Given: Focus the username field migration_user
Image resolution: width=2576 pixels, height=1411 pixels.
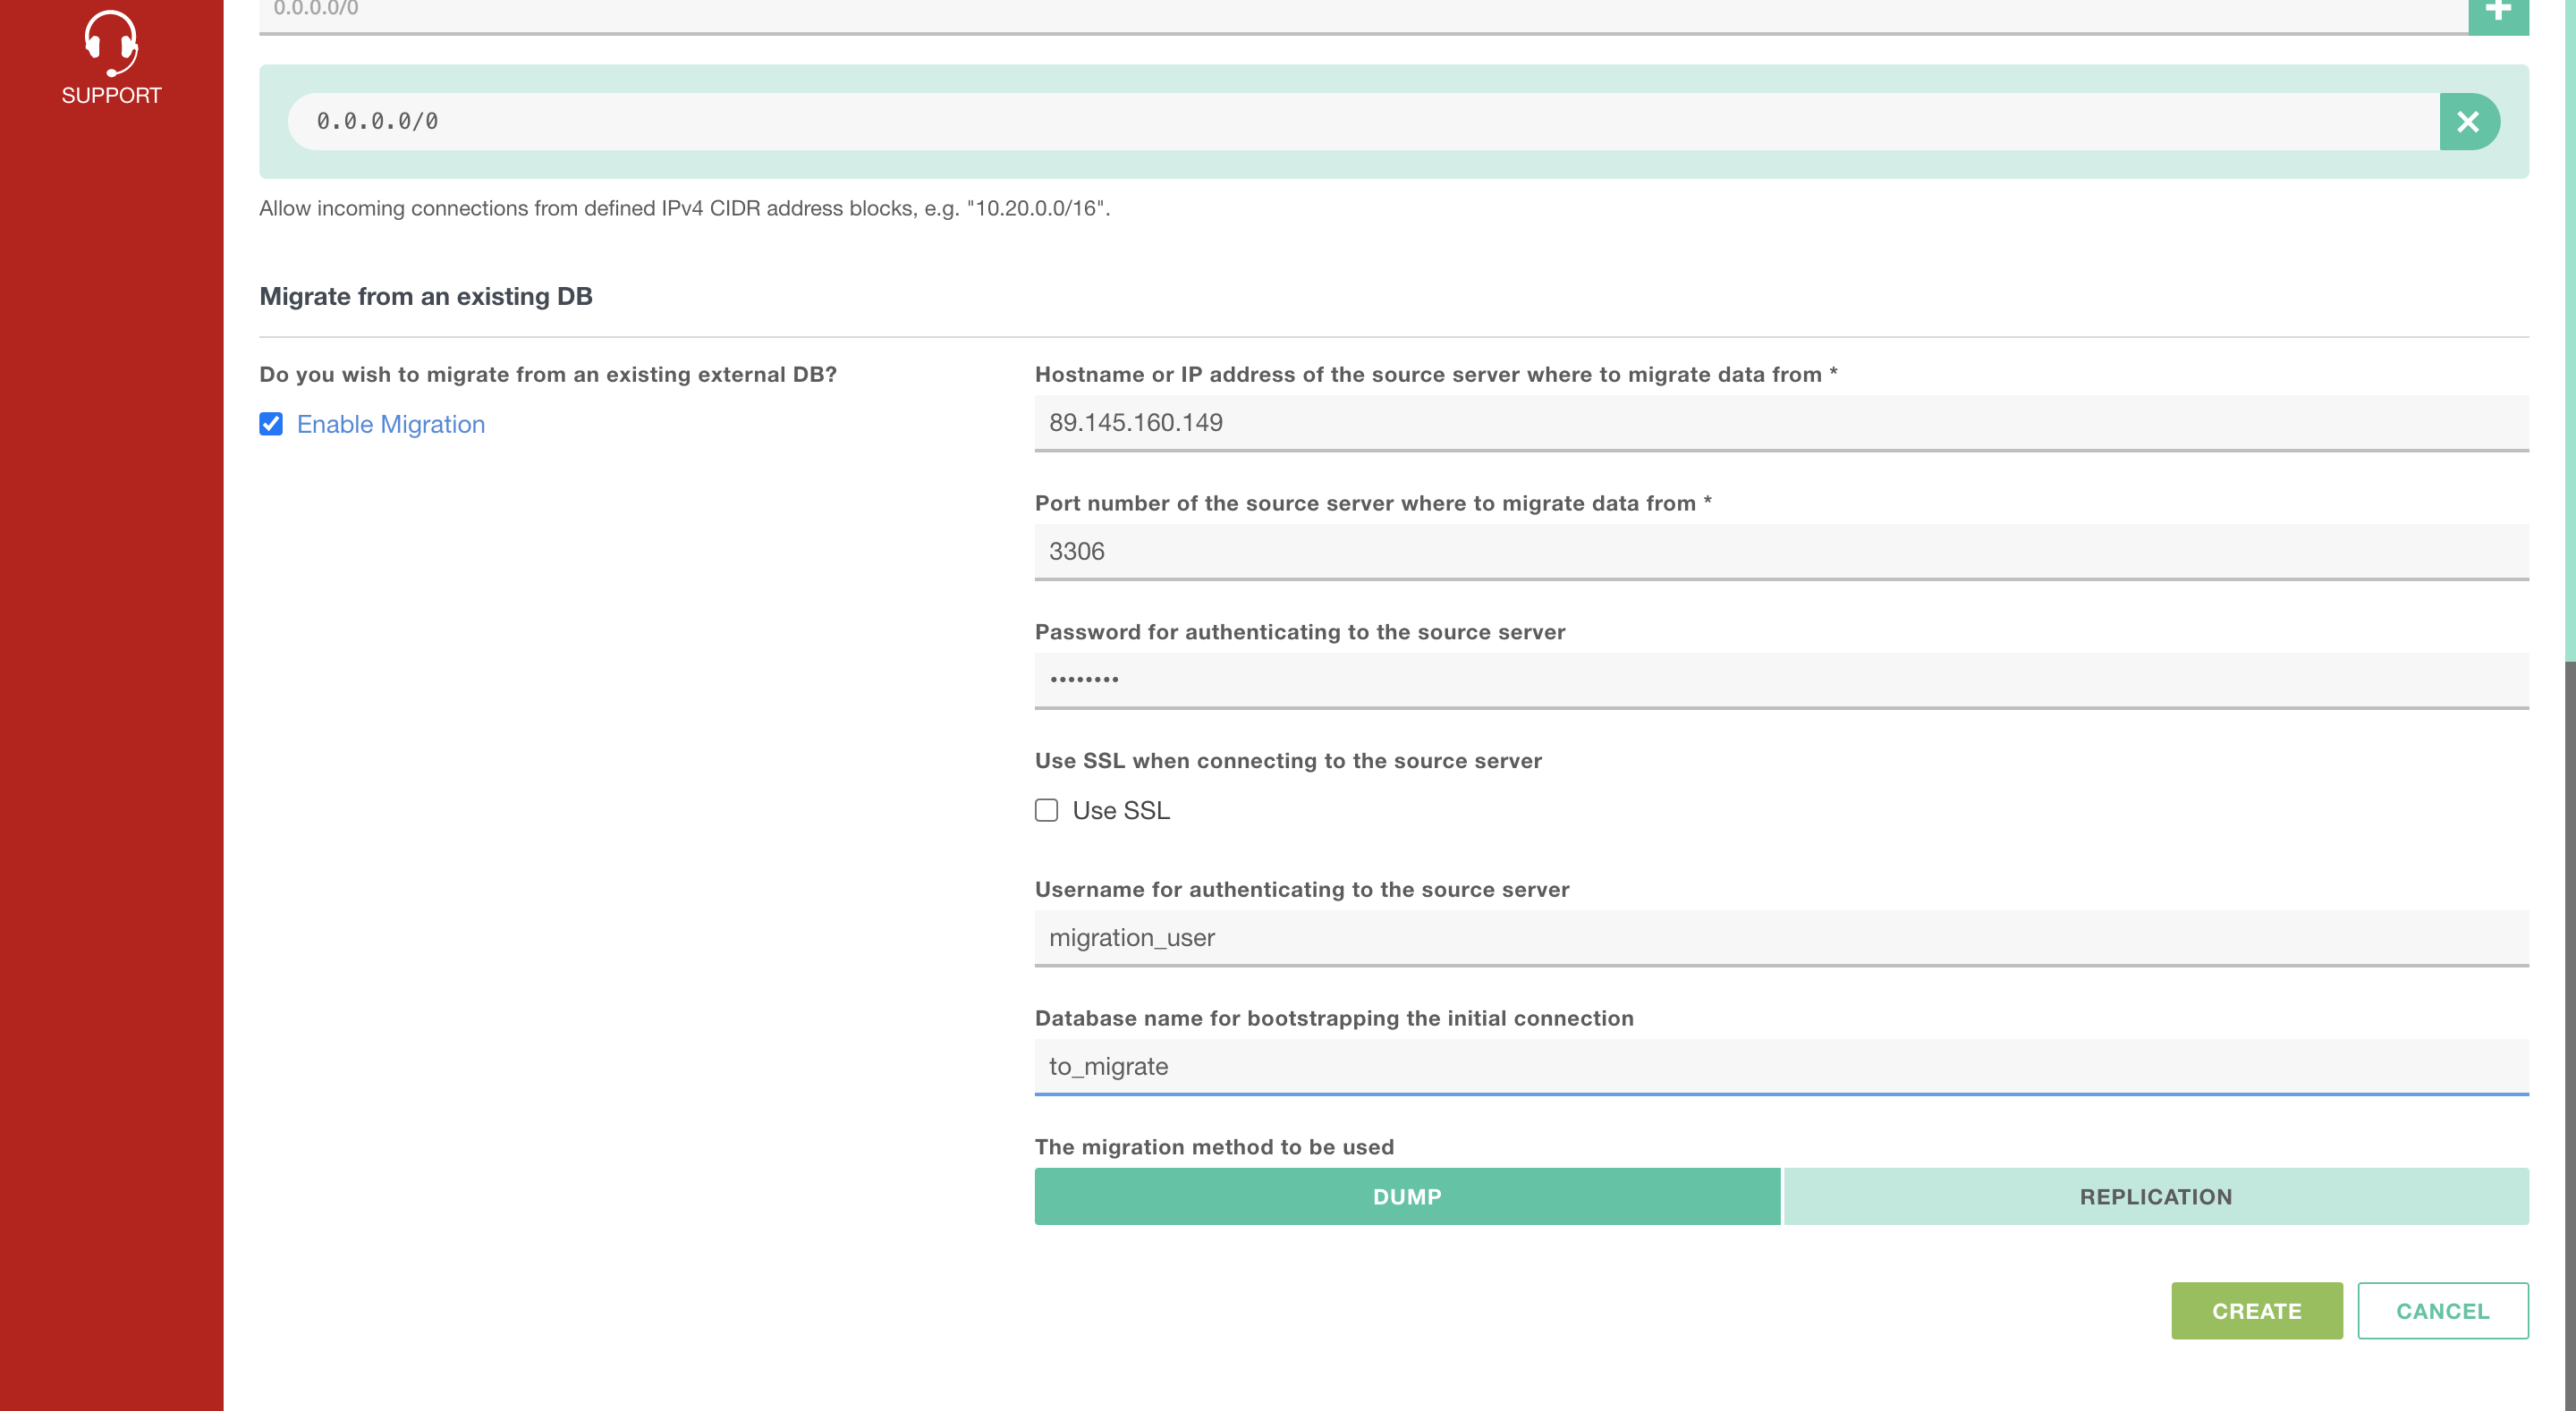Looking at the screenshot, I should 1782,938.
